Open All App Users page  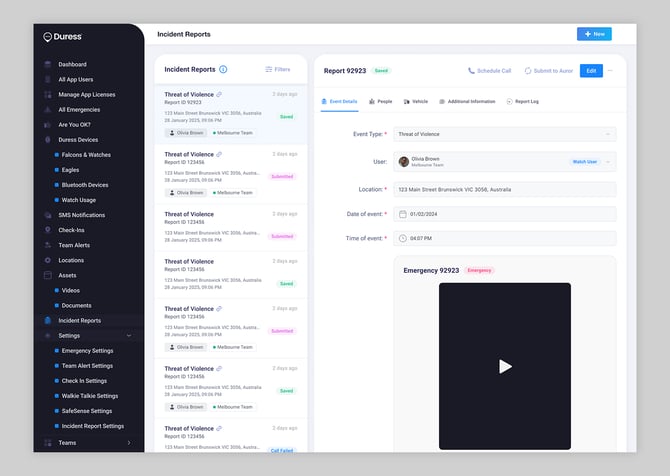pos(76,79)
